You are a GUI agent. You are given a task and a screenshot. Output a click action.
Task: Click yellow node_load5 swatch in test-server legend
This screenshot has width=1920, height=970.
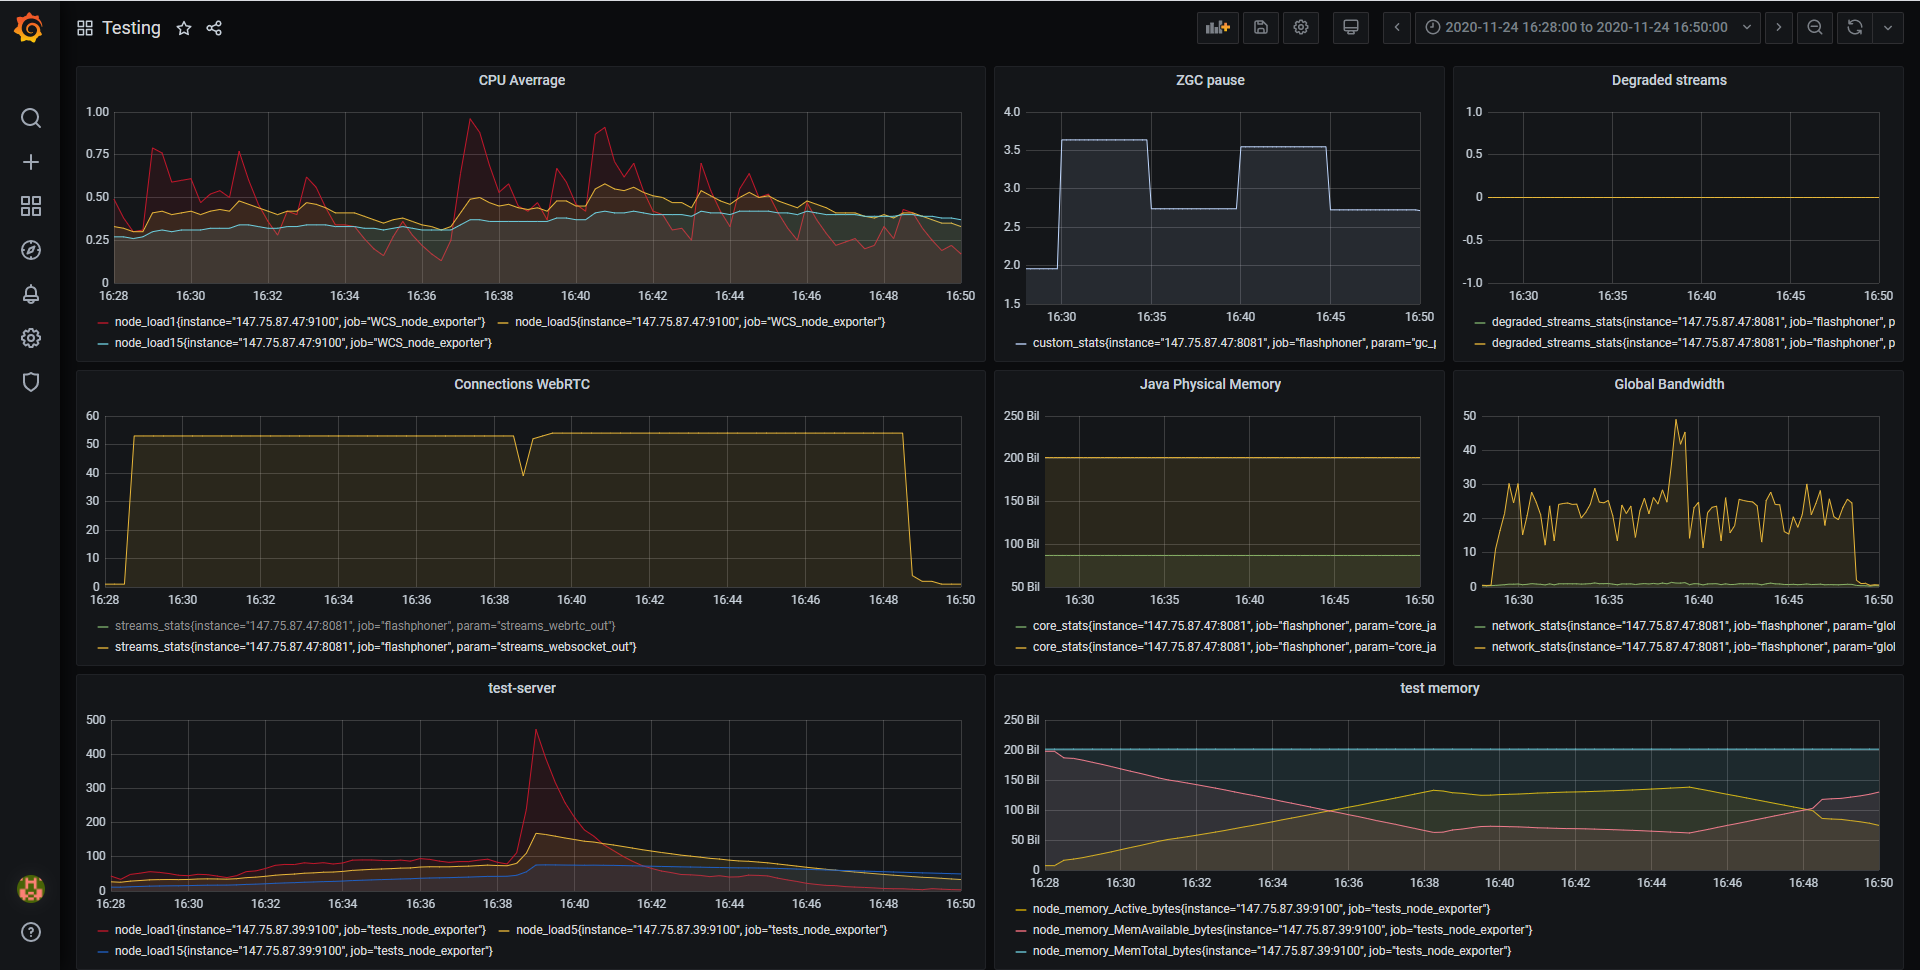click(504, 931)
